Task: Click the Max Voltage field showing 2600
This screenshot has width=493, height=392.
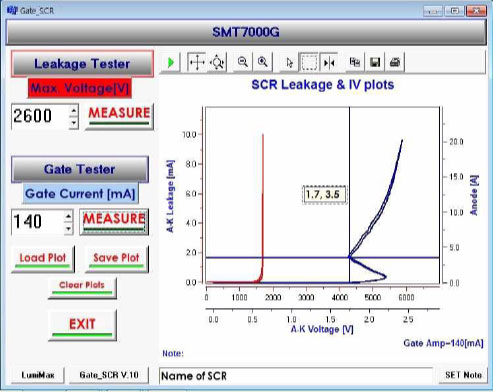Action: point(40,116)
